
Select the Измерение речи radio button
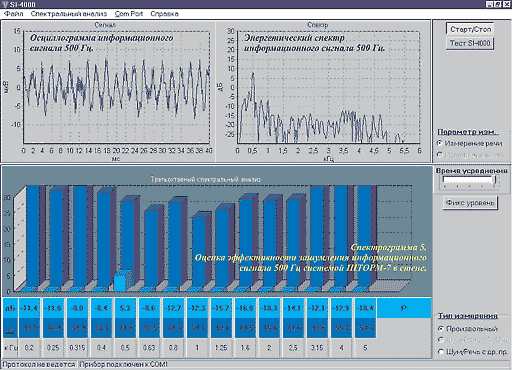click(x=470, y=143)
